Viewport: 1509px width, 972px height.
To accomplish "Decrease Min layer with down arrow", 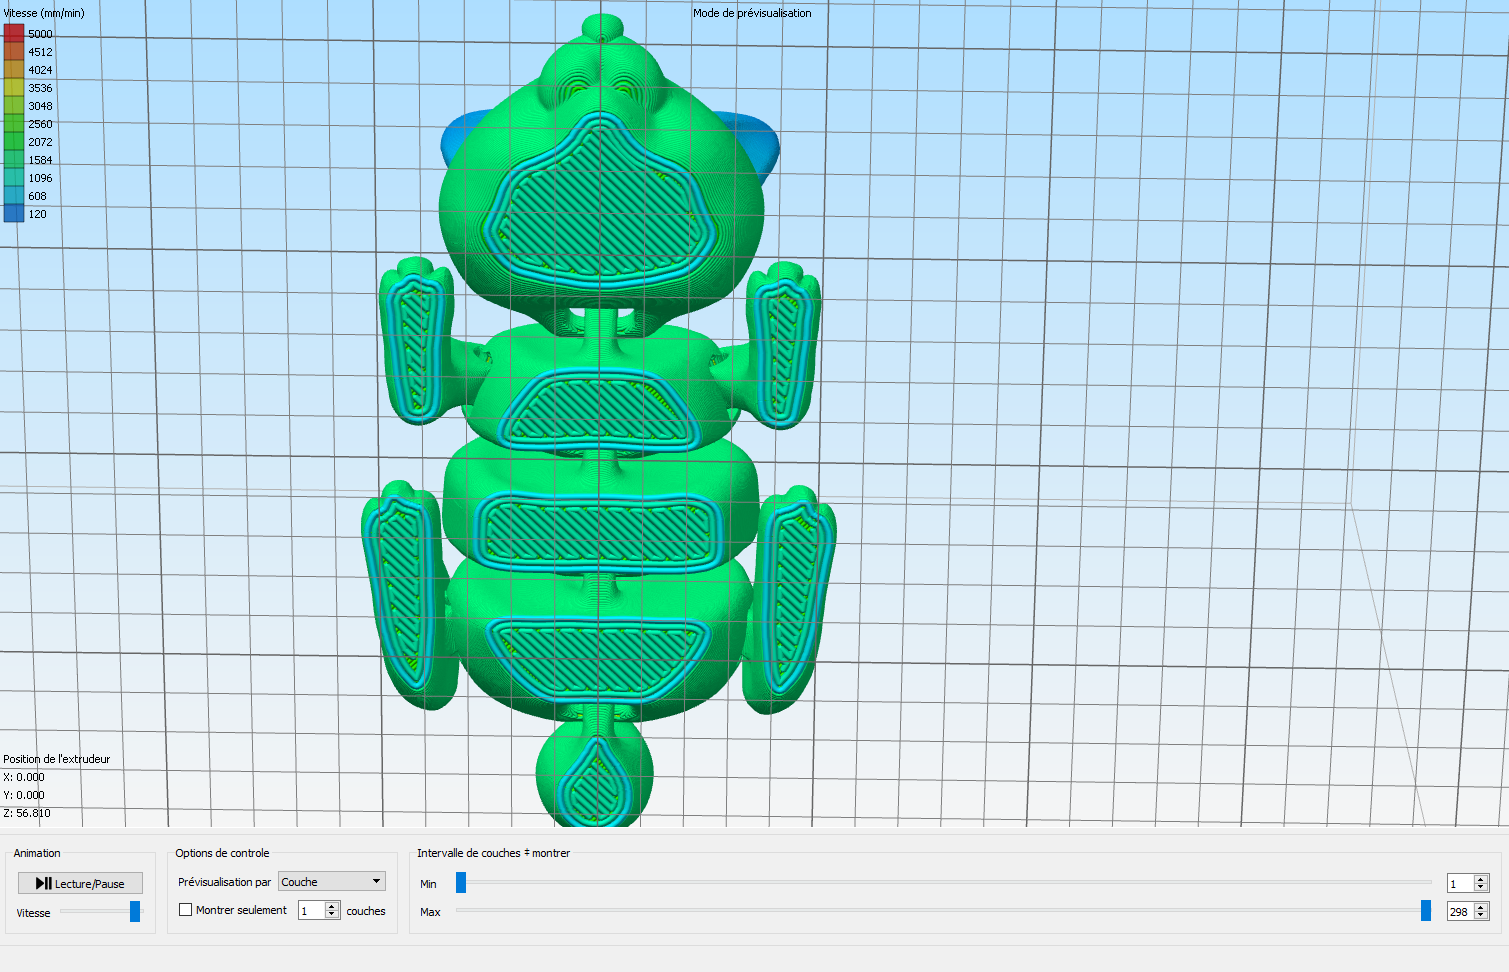I will coord(1481,888).
